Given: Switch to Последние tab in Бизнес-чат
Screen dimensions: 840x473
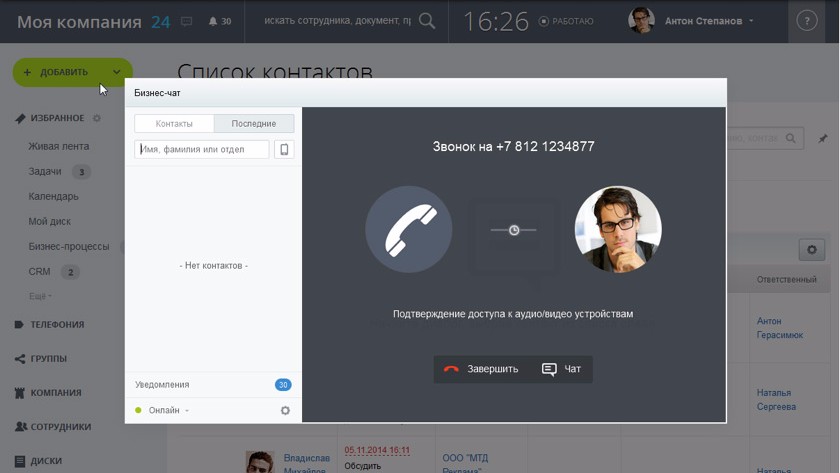Looking at the screenshot, I should click(x=254, y=124).
